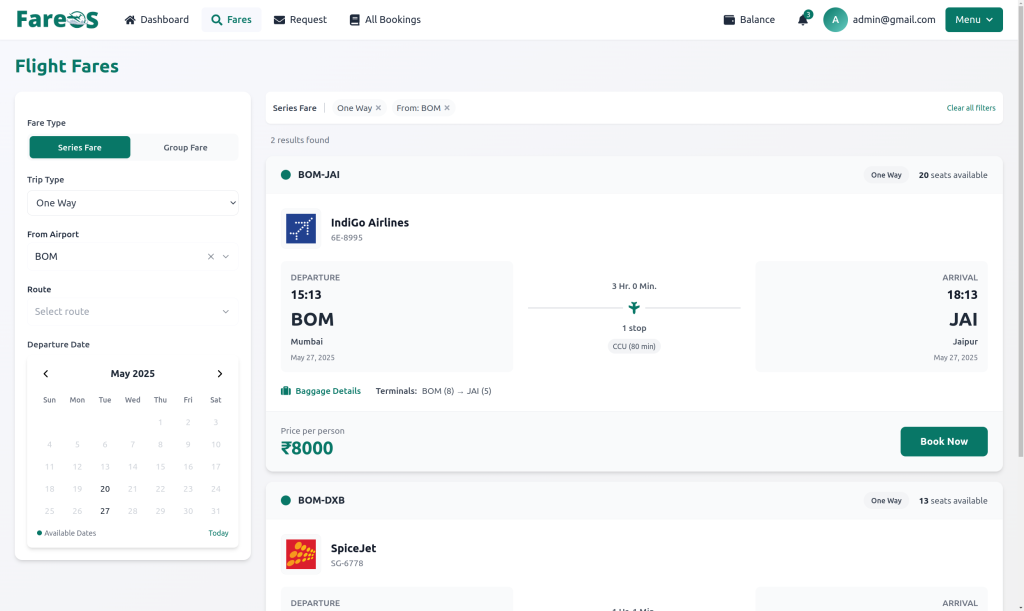Click the ₹8000 price
The image size is (1024, 611).
tap(307, 448)
